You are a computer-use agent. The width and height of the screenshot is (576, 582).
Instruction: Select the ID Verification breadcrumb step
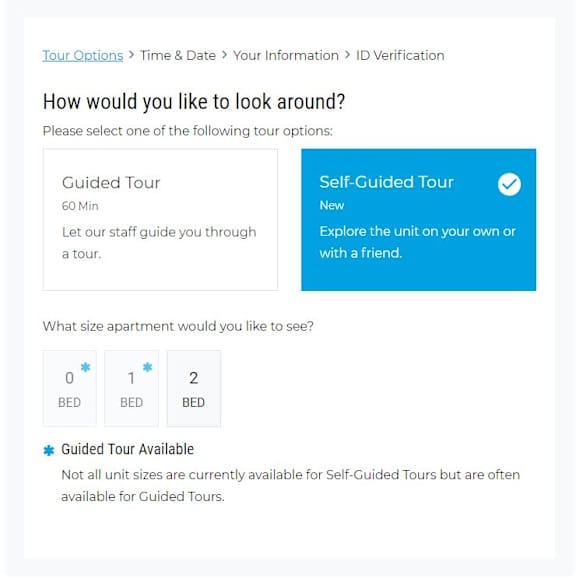point(400,56)
